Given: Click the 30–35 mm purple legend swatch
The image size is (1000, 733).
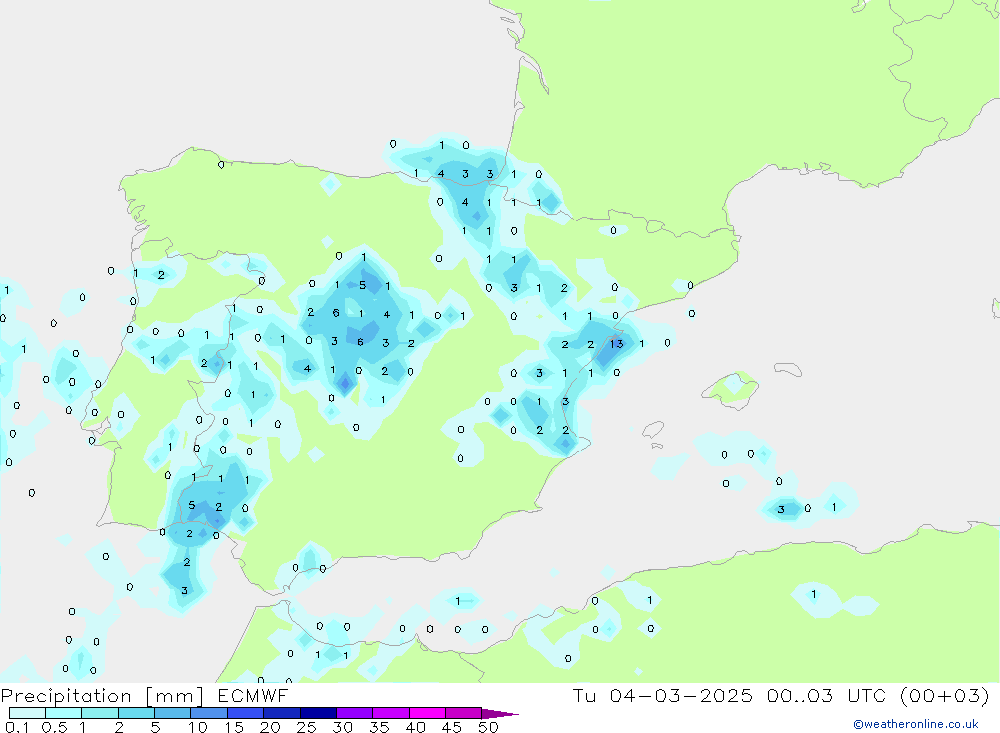Looking at the screenshot, I should 354,713.
